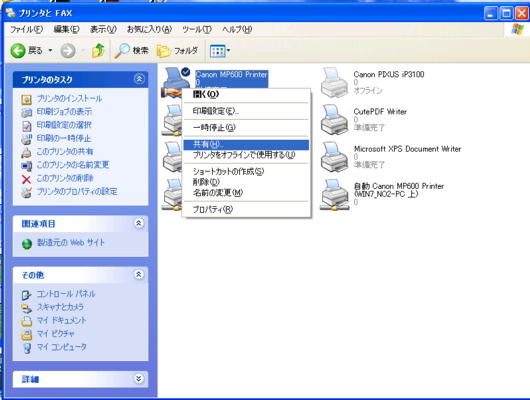Choose ショートカットの作成(S) in context menu
530x400 pixels.
point(246,171)
